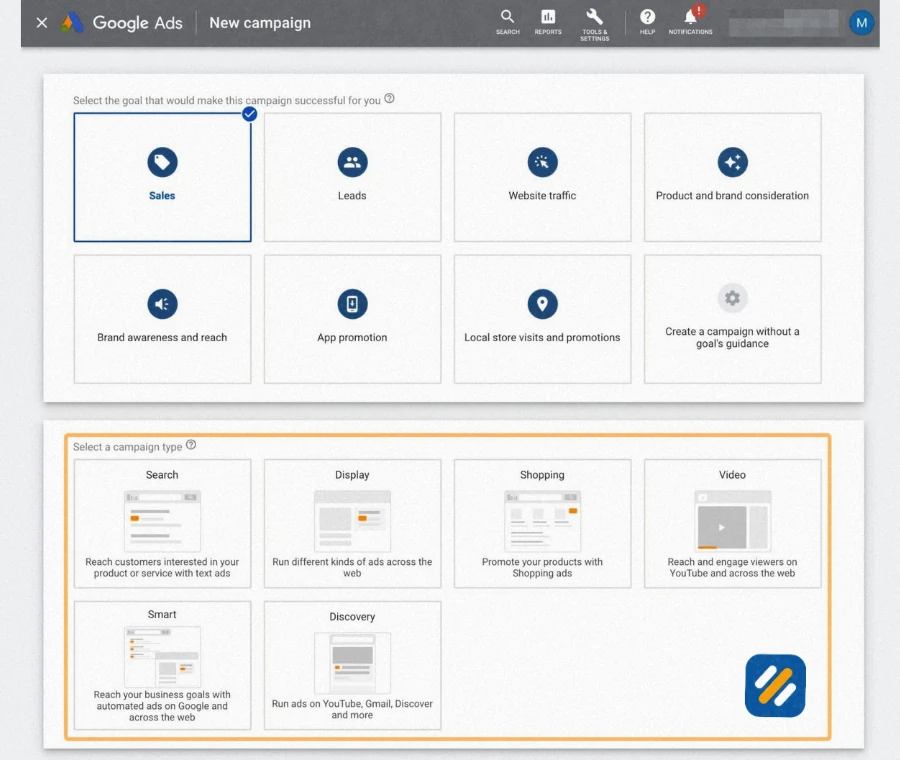900x760 pixels.
Task: Click 'Reach your business goals with automated ads'
Action: point(162,706)
